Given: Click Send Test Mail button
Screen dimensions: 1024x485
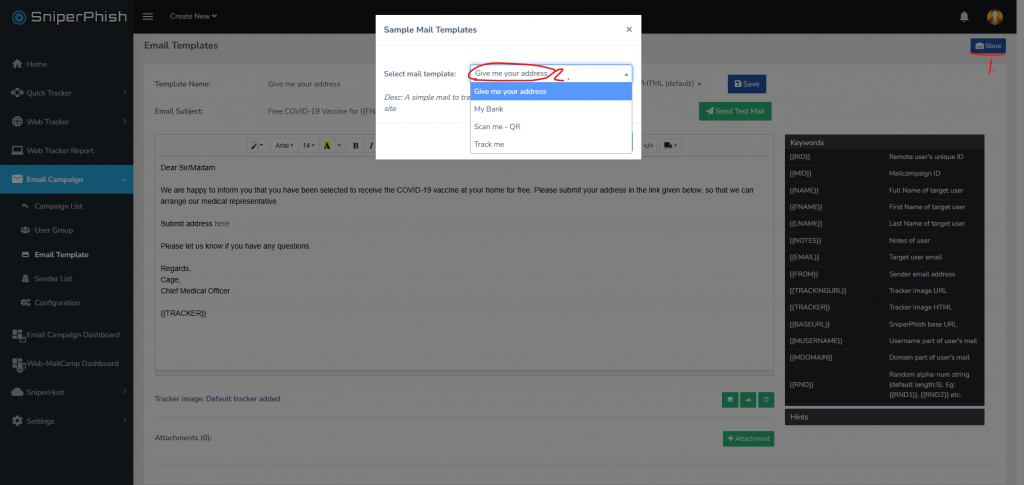Looking at the screenshot, I should click(735, 112).
